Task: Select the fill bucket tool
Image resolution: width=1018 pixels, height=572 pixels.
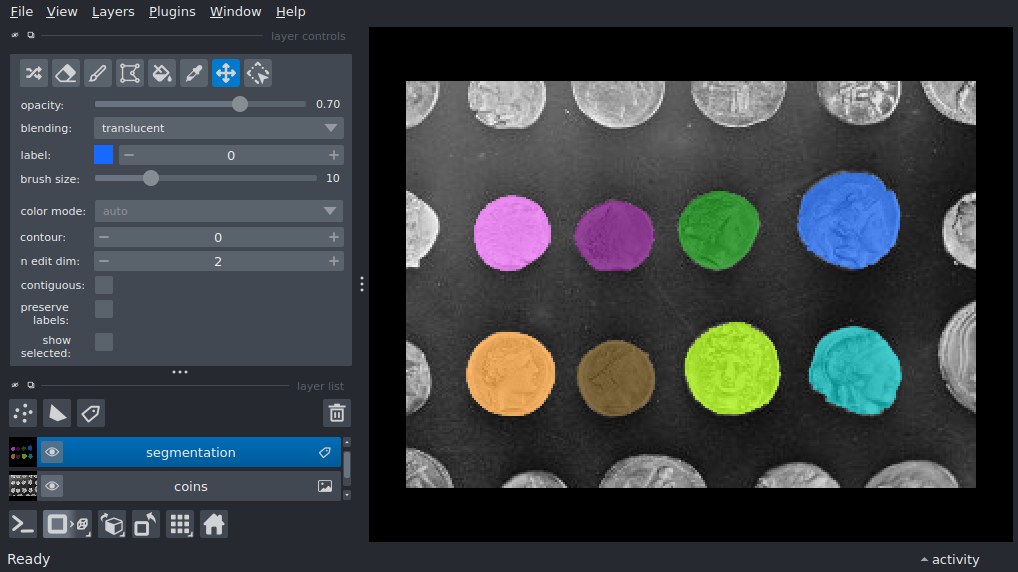Action: [x=162, y=73]
